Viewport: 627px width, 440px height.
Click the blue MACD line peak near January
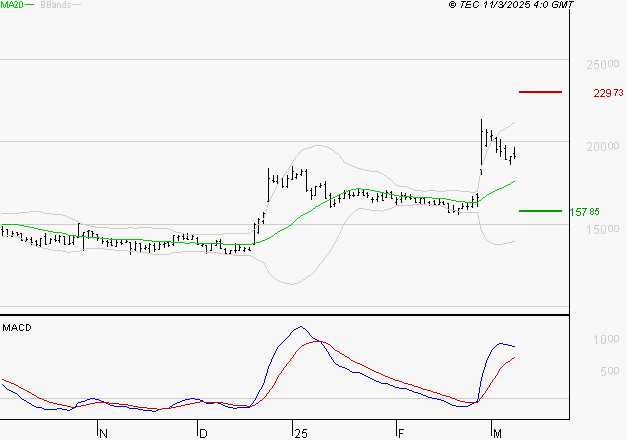(x=301, y=327)
